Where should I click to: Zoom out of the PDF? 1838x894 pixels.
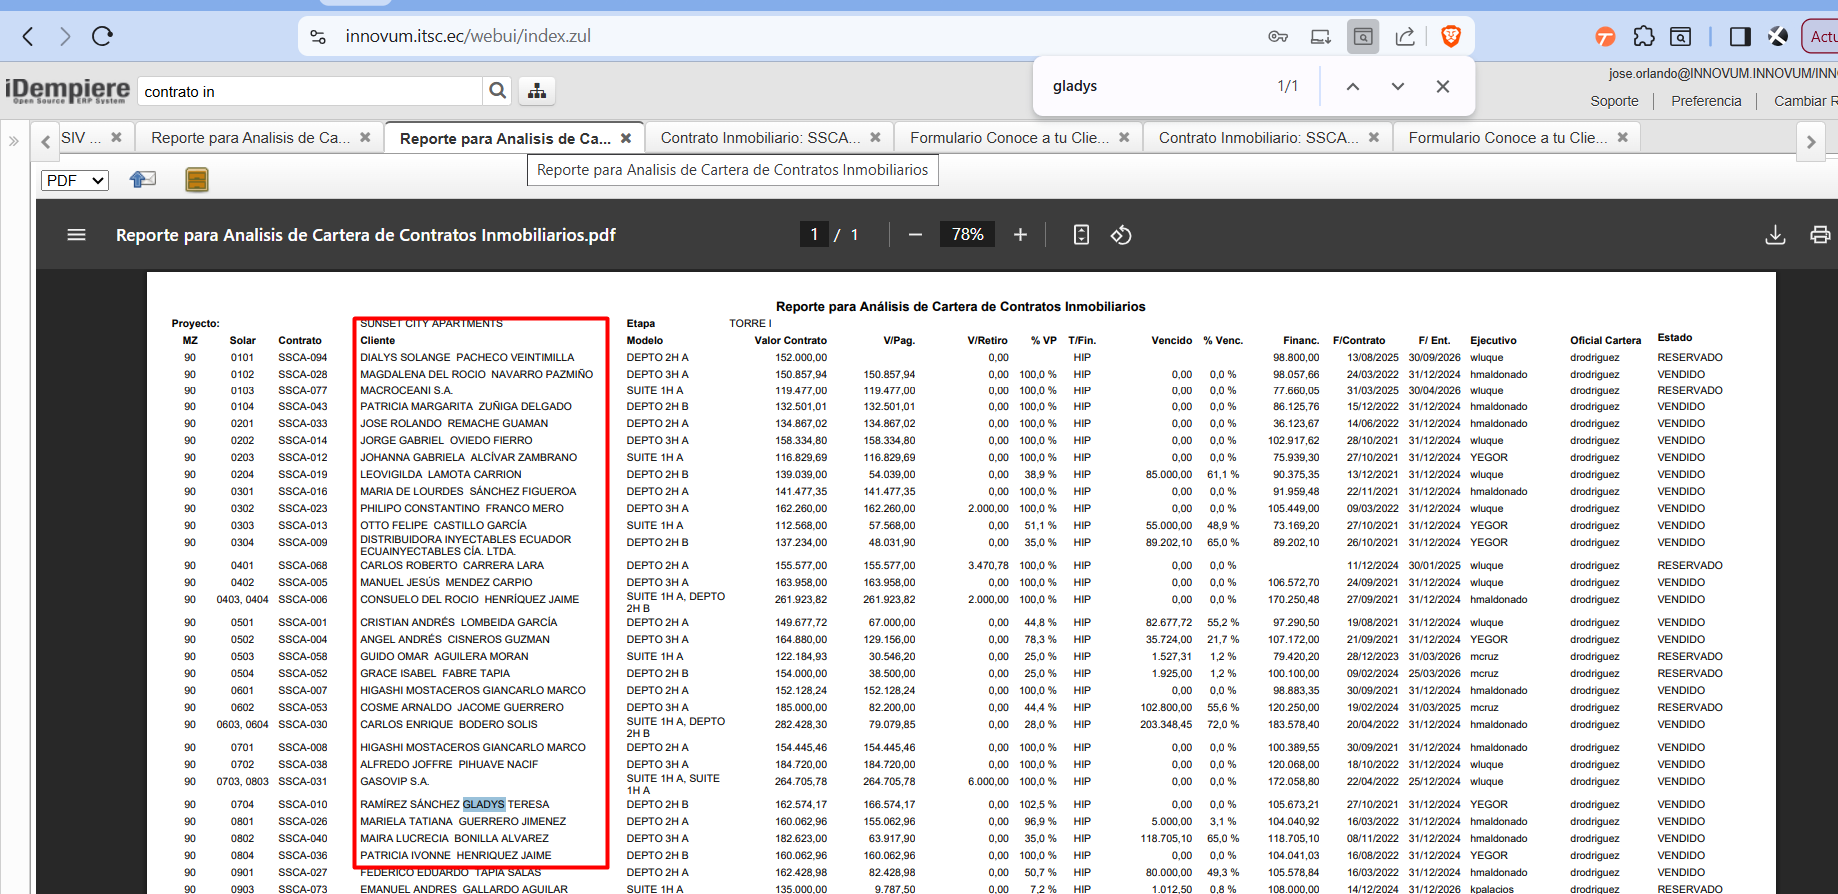click(915, 235)
